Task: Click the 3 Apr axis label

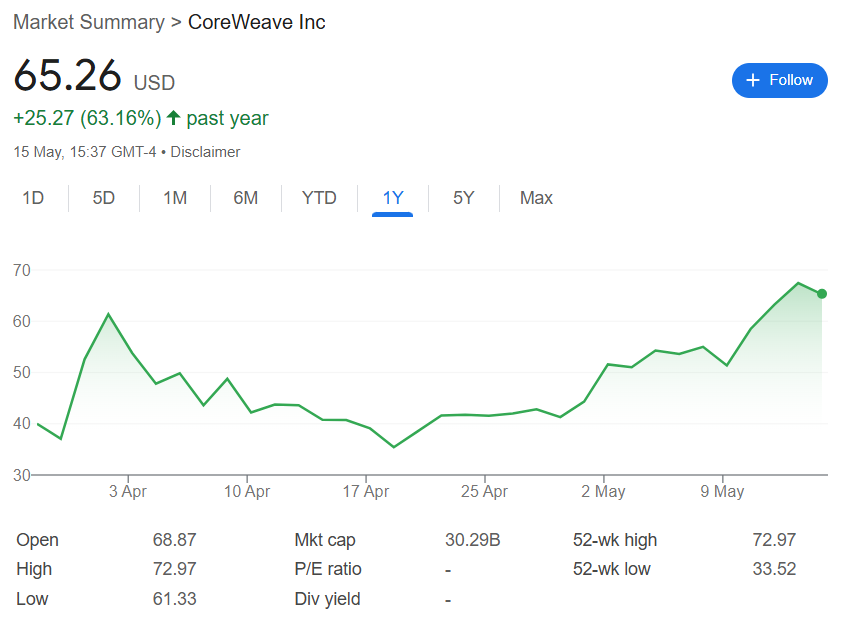Action: [x=128, y=491]
